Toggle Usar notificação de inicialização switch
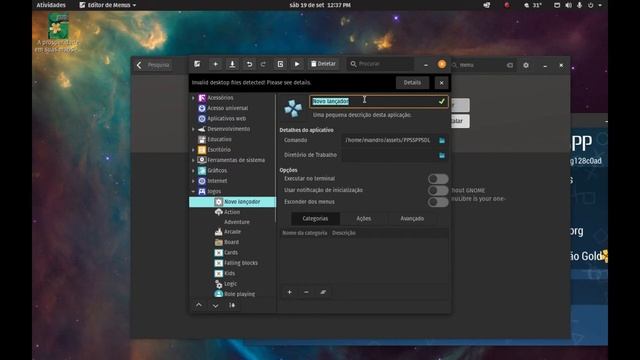This screenshot has height=360, width=640. (438, 190)
